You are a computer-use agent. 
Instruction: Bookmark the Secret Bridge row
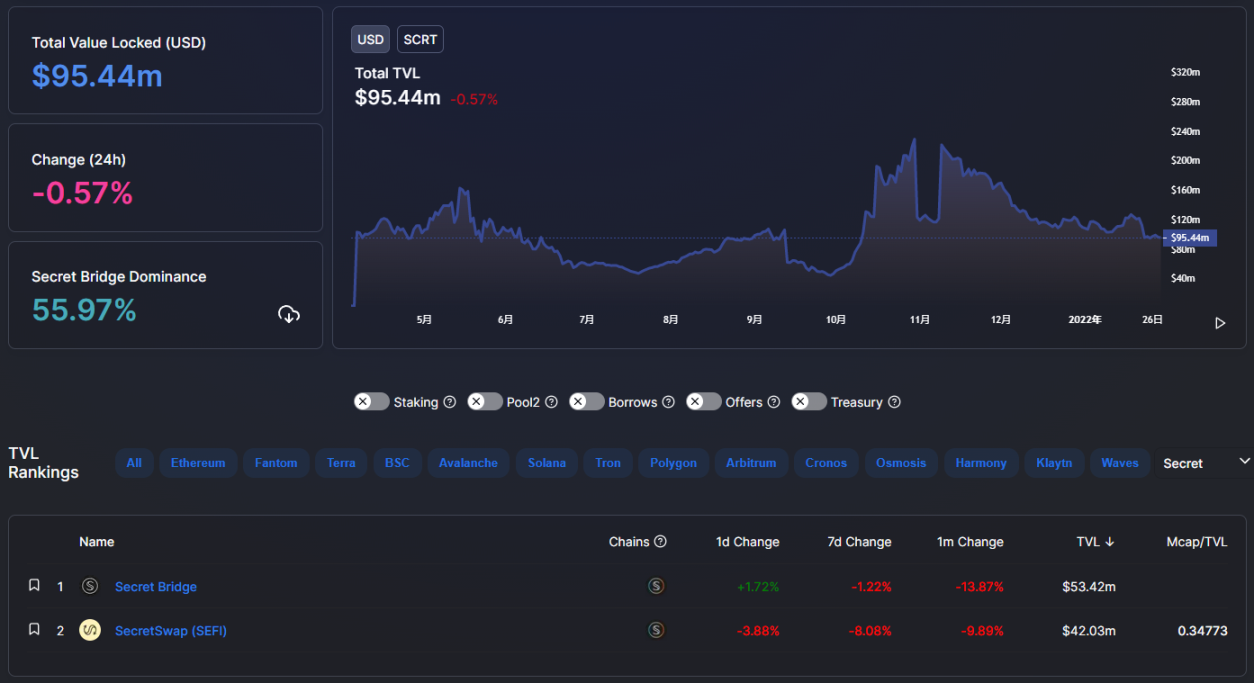click(x=34, y=585)
